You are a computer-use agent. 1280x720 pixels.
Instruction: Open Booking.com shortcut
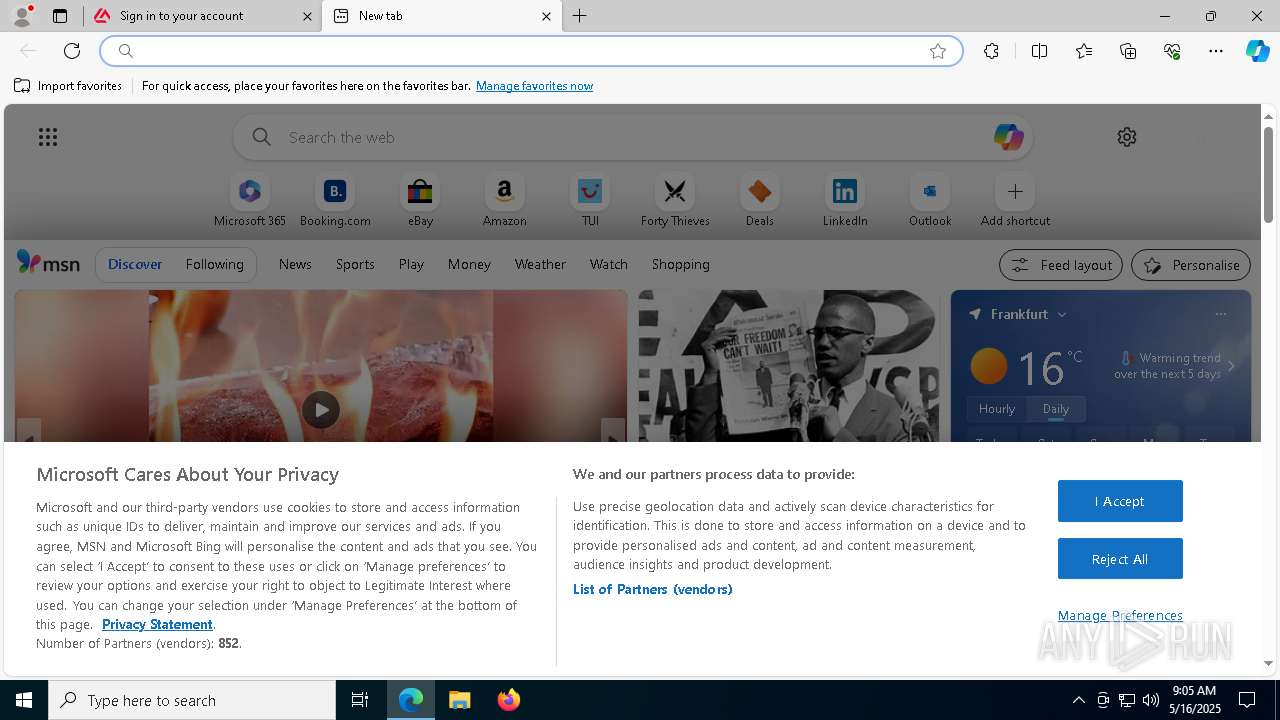point(335,201)
